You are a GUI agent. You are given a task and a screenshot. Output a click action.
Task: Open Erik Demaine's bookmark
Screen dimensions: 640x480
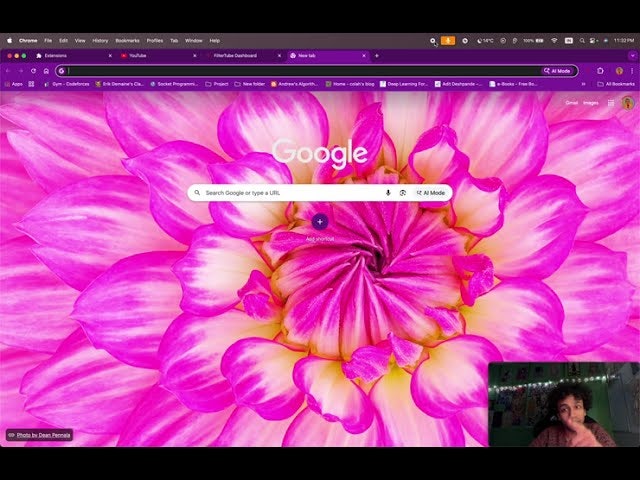click(119, 84)
